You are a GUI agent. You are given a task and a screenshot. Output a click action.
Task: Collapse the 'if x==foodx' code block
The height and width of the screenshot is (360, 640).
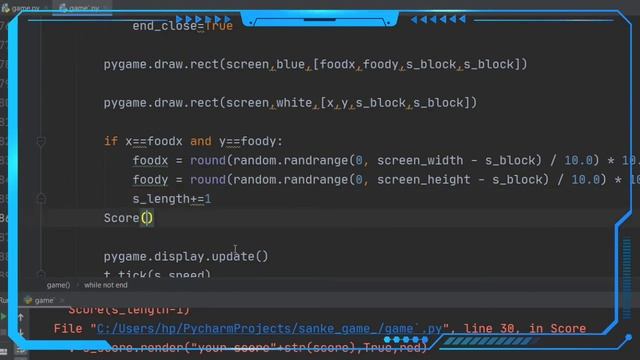click(41, 141)
